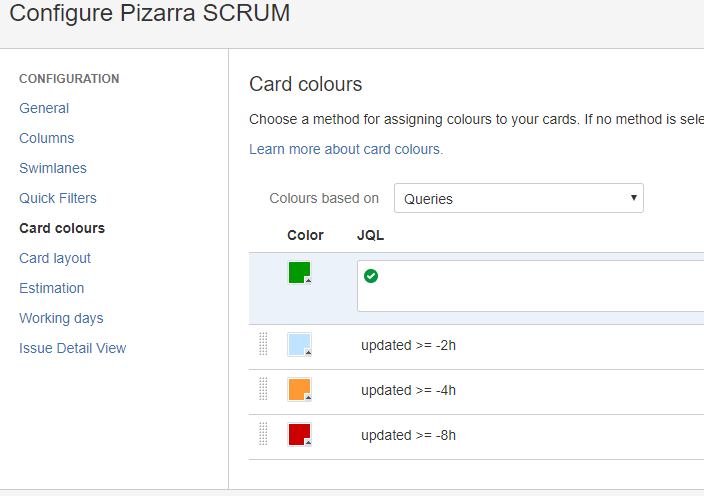
Task: Click the green JQL valid checkmark icon
Action: click(x=371, y=276)
